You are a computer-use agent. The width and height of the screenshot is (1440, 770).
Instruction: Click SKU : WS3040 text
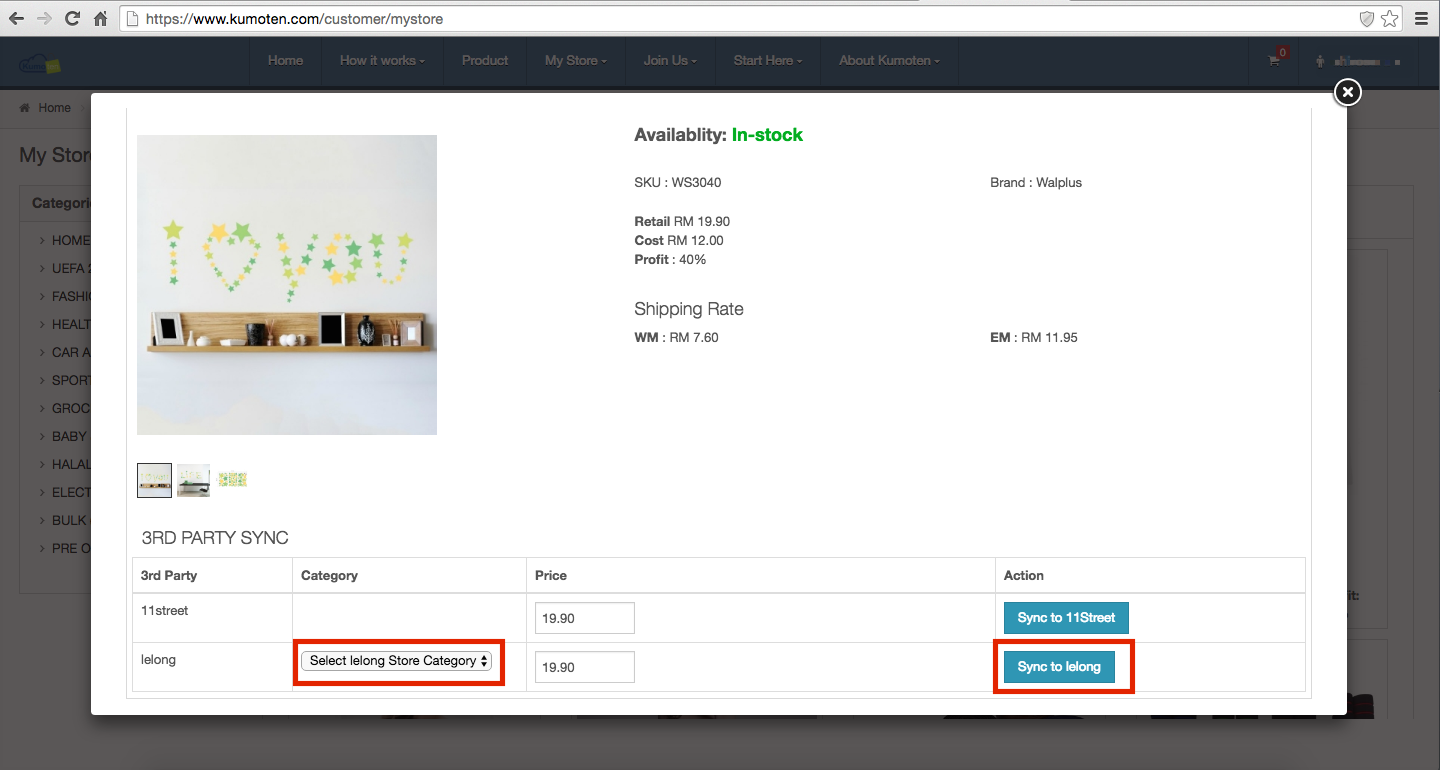pos(677,183)
